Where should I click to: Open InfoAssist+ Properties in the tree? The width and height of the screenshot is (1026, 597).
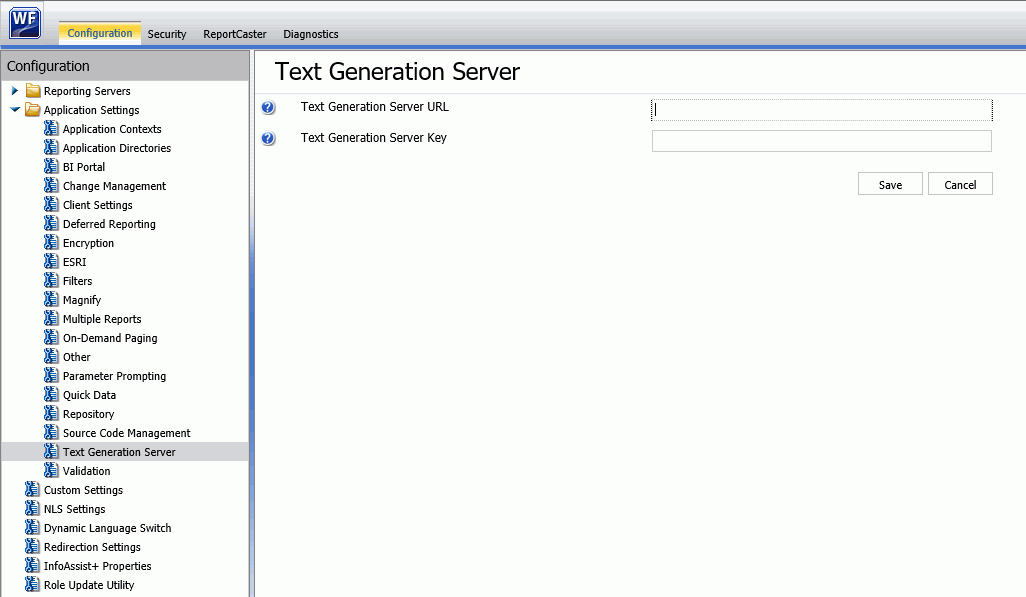click(97, 566)
